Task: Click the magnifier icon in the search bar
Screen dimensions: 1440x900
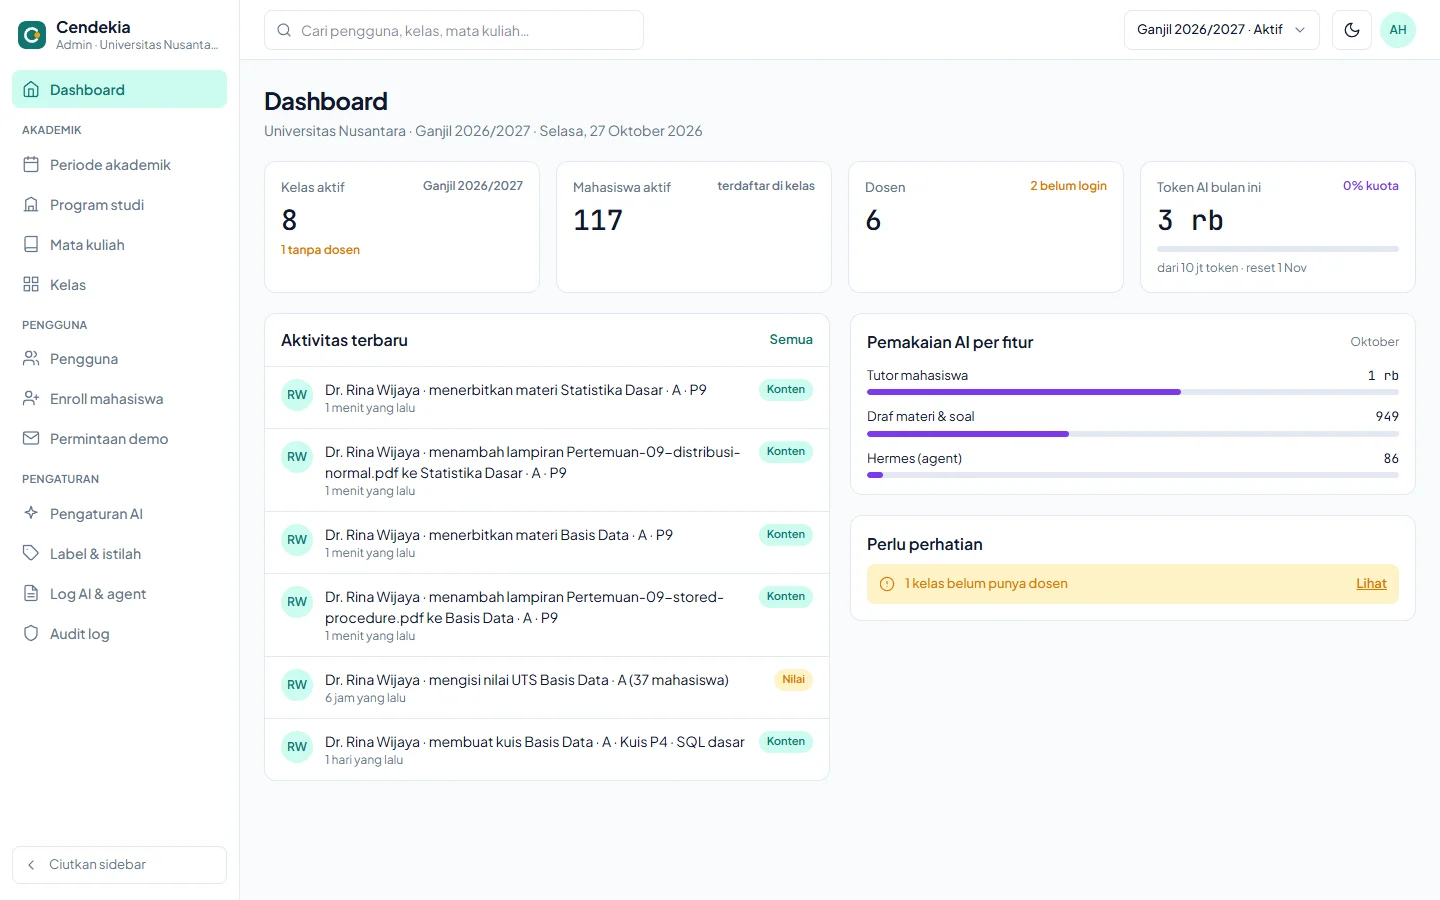Action: tap(284, 30)
